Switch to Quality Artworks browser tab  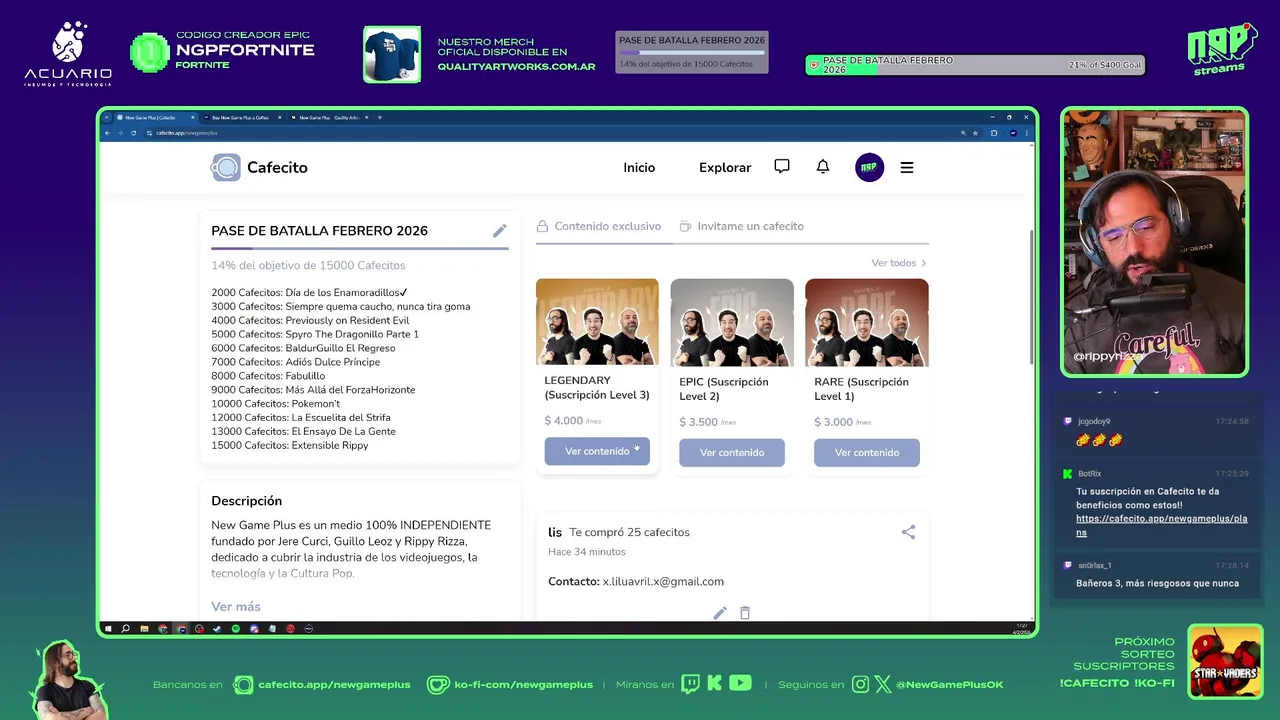[x=328, y=117]
